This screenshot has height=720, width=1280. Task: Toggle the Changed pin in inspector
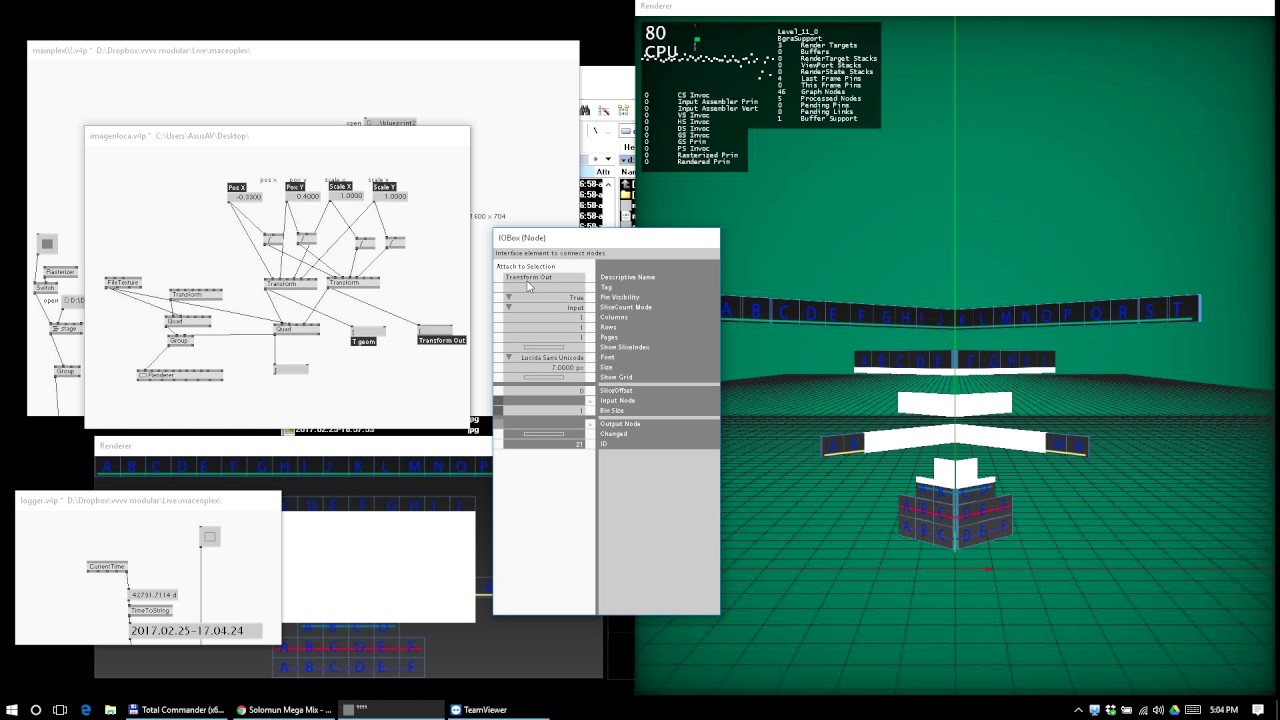pyautogui.click(x=544, y=434)
